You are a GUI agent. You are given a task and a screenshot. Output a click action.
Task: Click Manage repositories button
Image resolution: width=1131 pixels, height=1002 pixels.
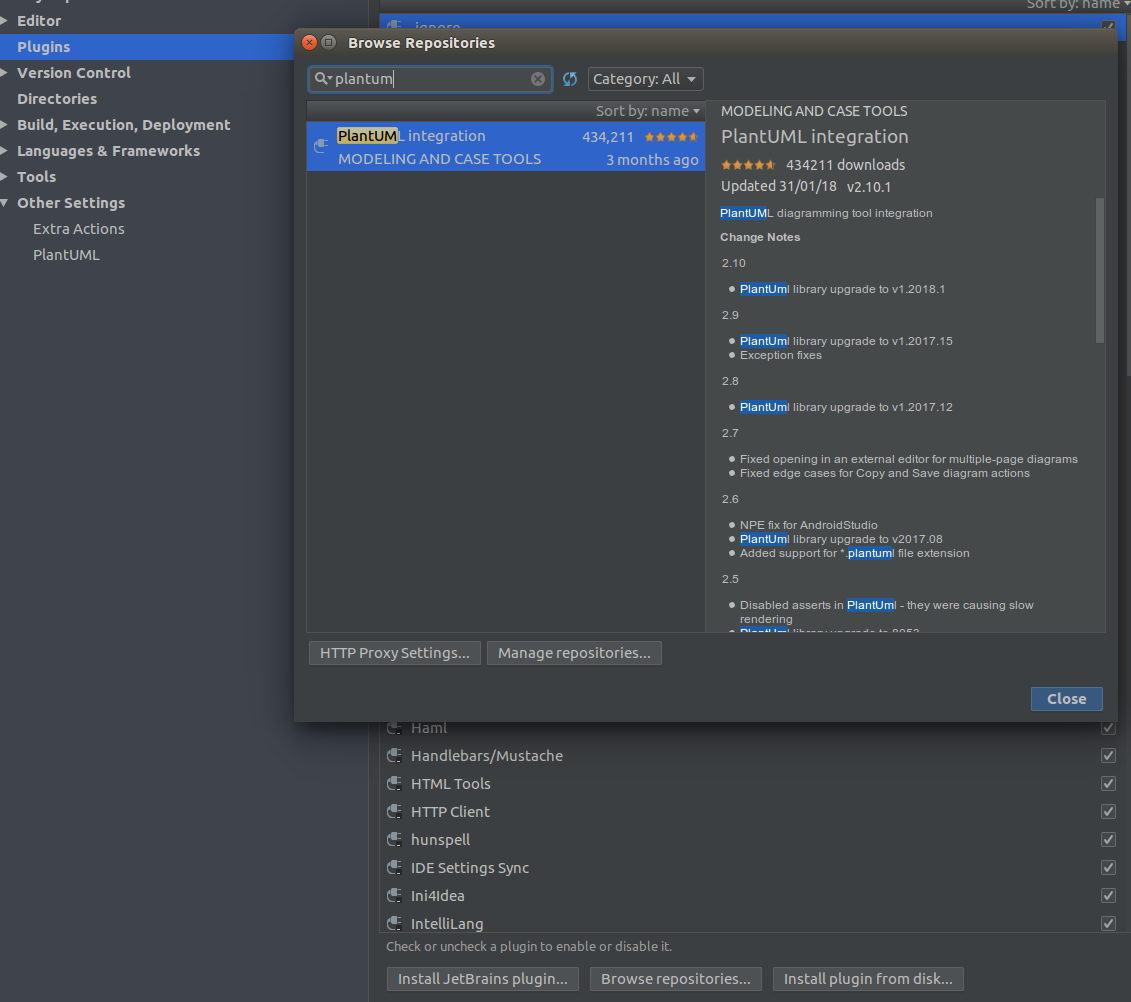click(x=574, y=653)
